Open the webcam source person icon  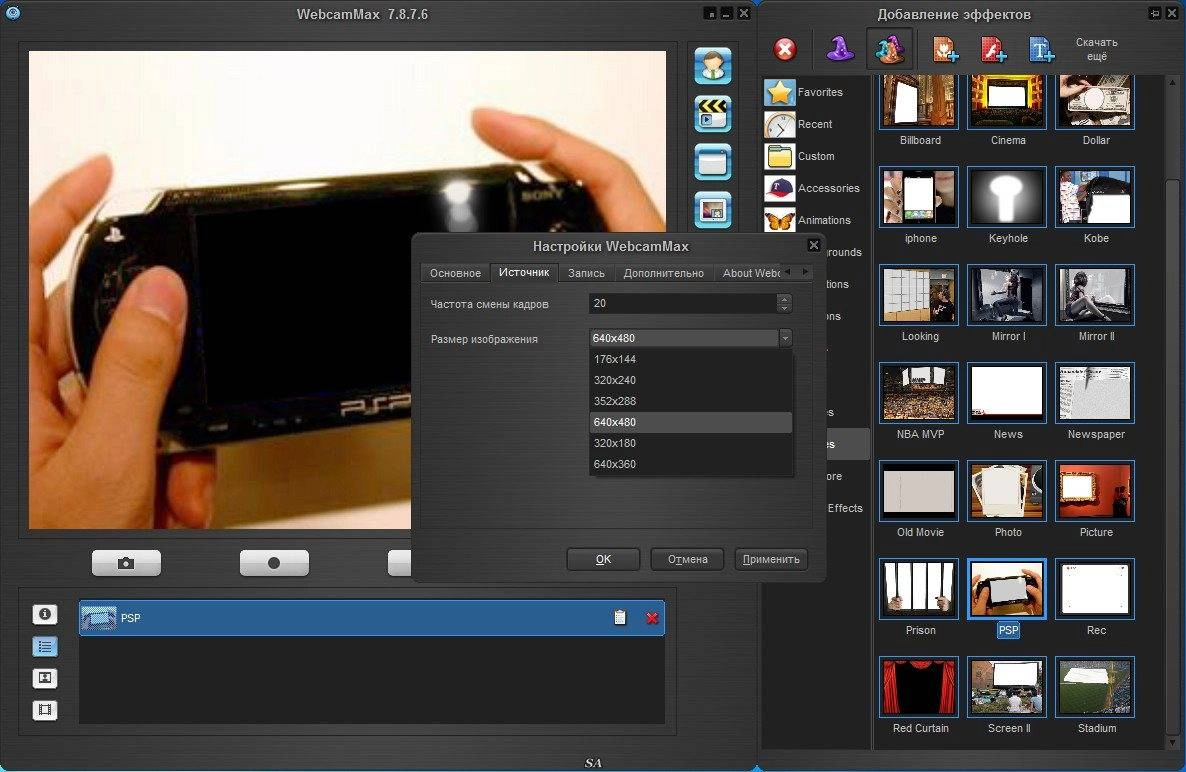point(713,66)
